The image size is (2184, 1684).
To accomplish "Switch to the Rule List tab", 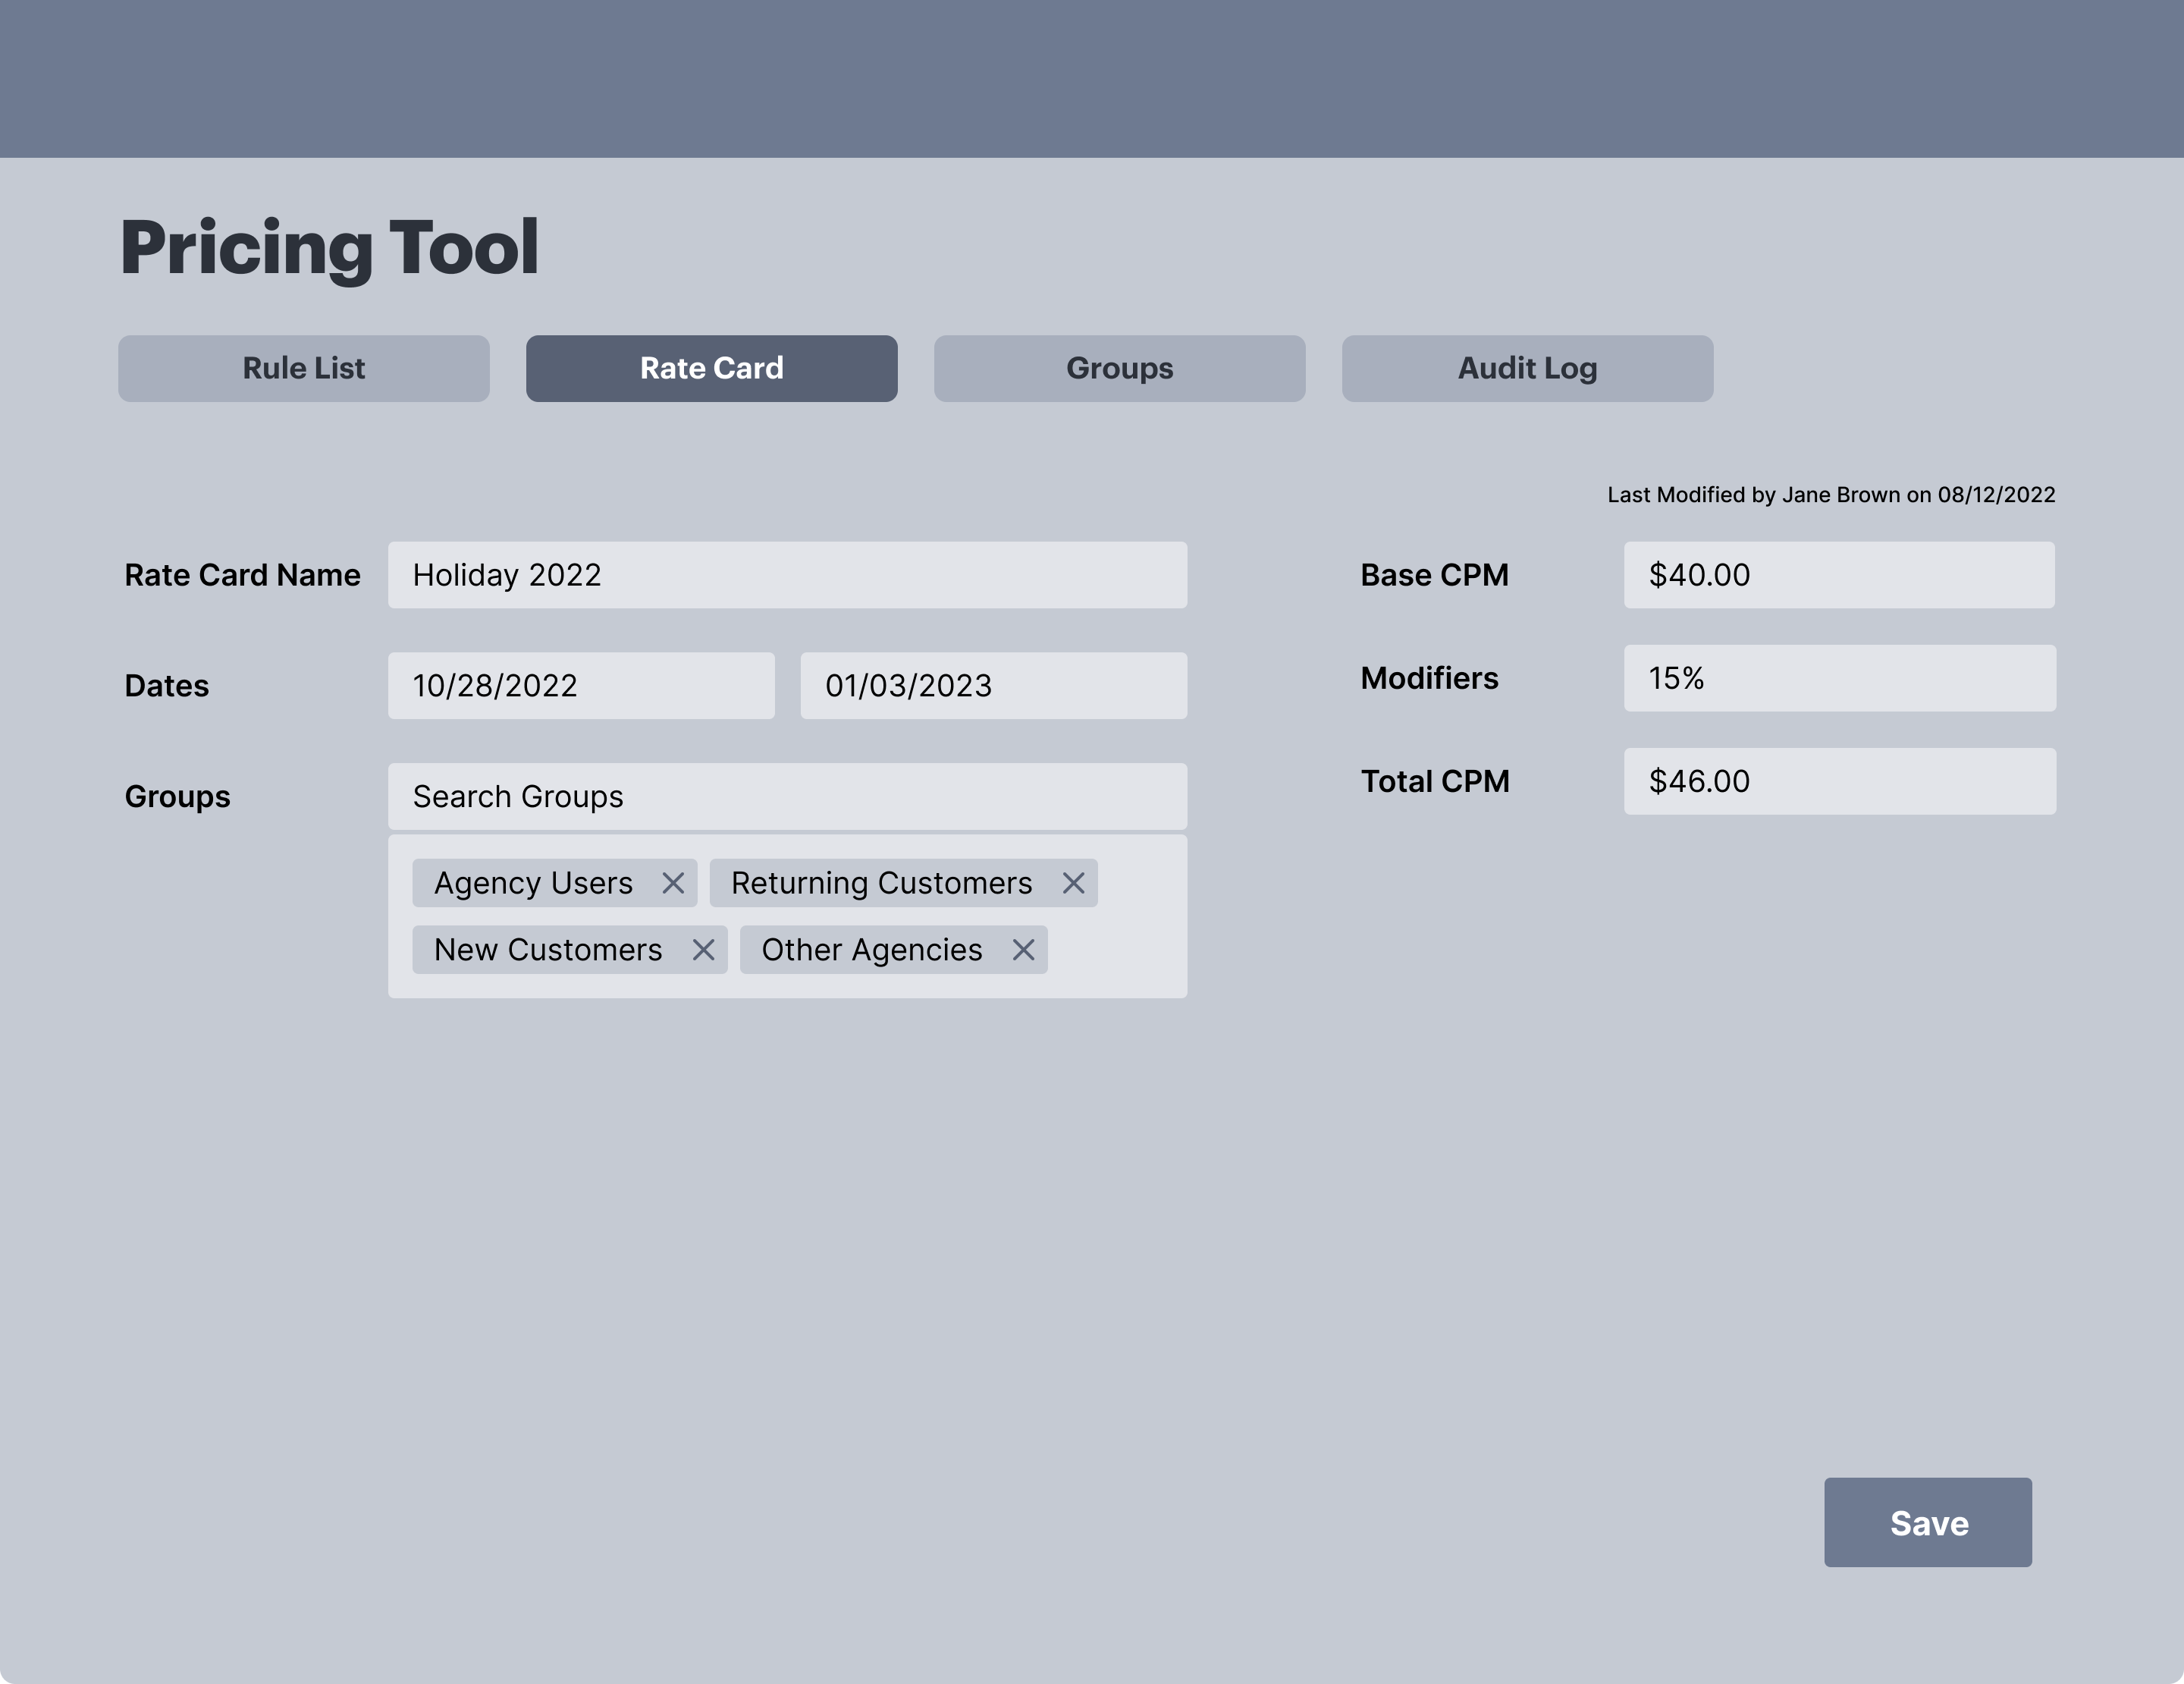I will pyautogui.click(x=304, y=368).
